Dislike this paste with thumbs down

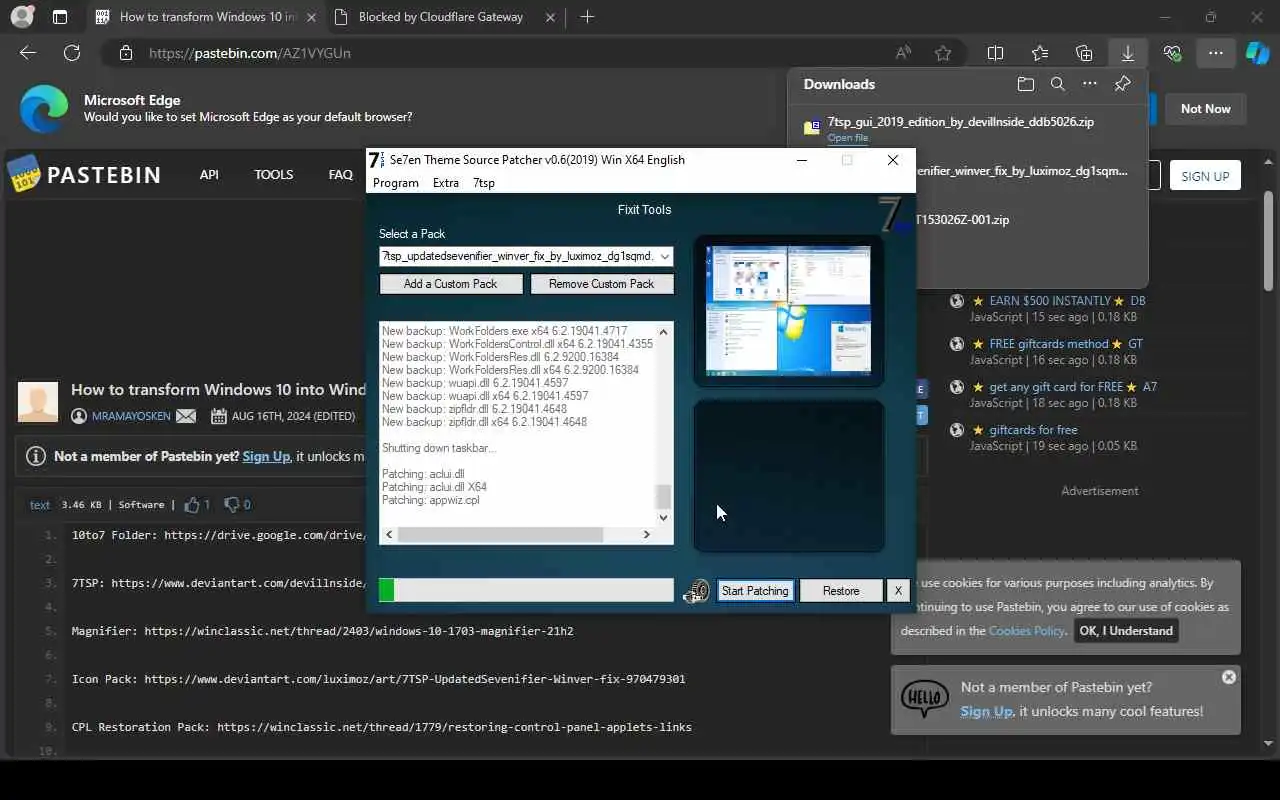coord(231,504)
